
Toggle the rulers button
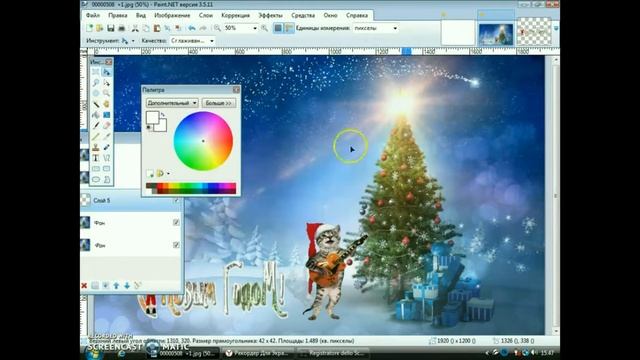pos(289,28)
